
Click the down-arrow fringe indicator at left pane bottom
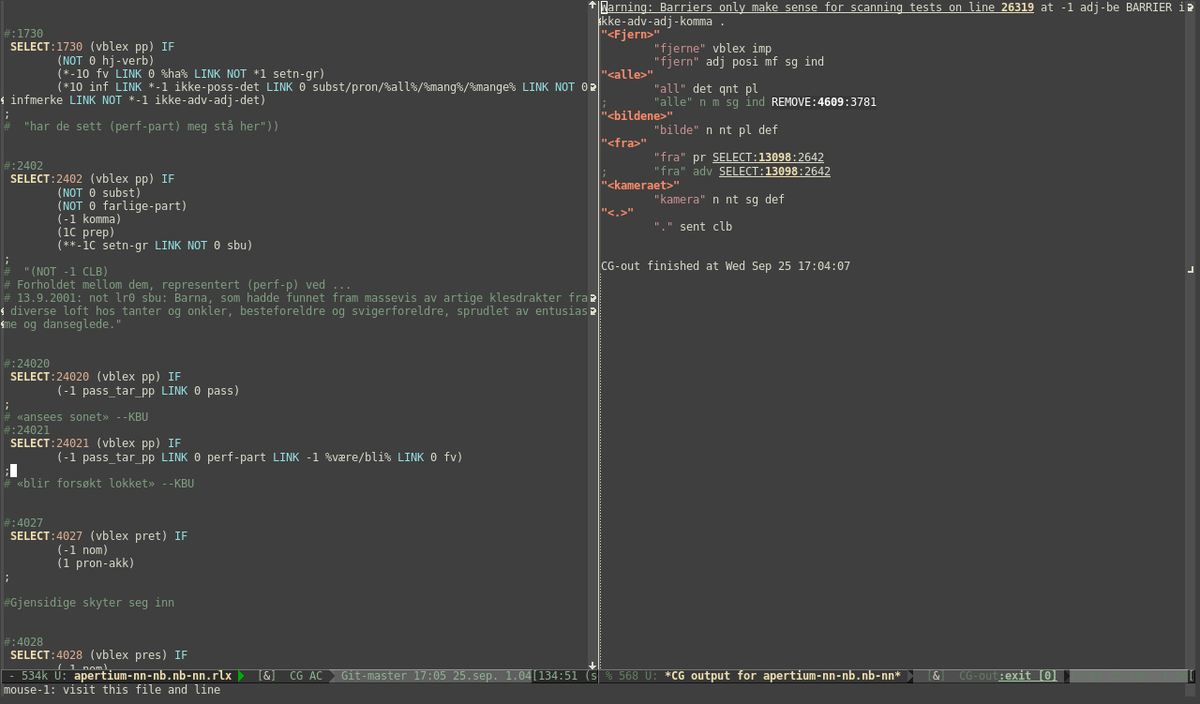point(594,664)
